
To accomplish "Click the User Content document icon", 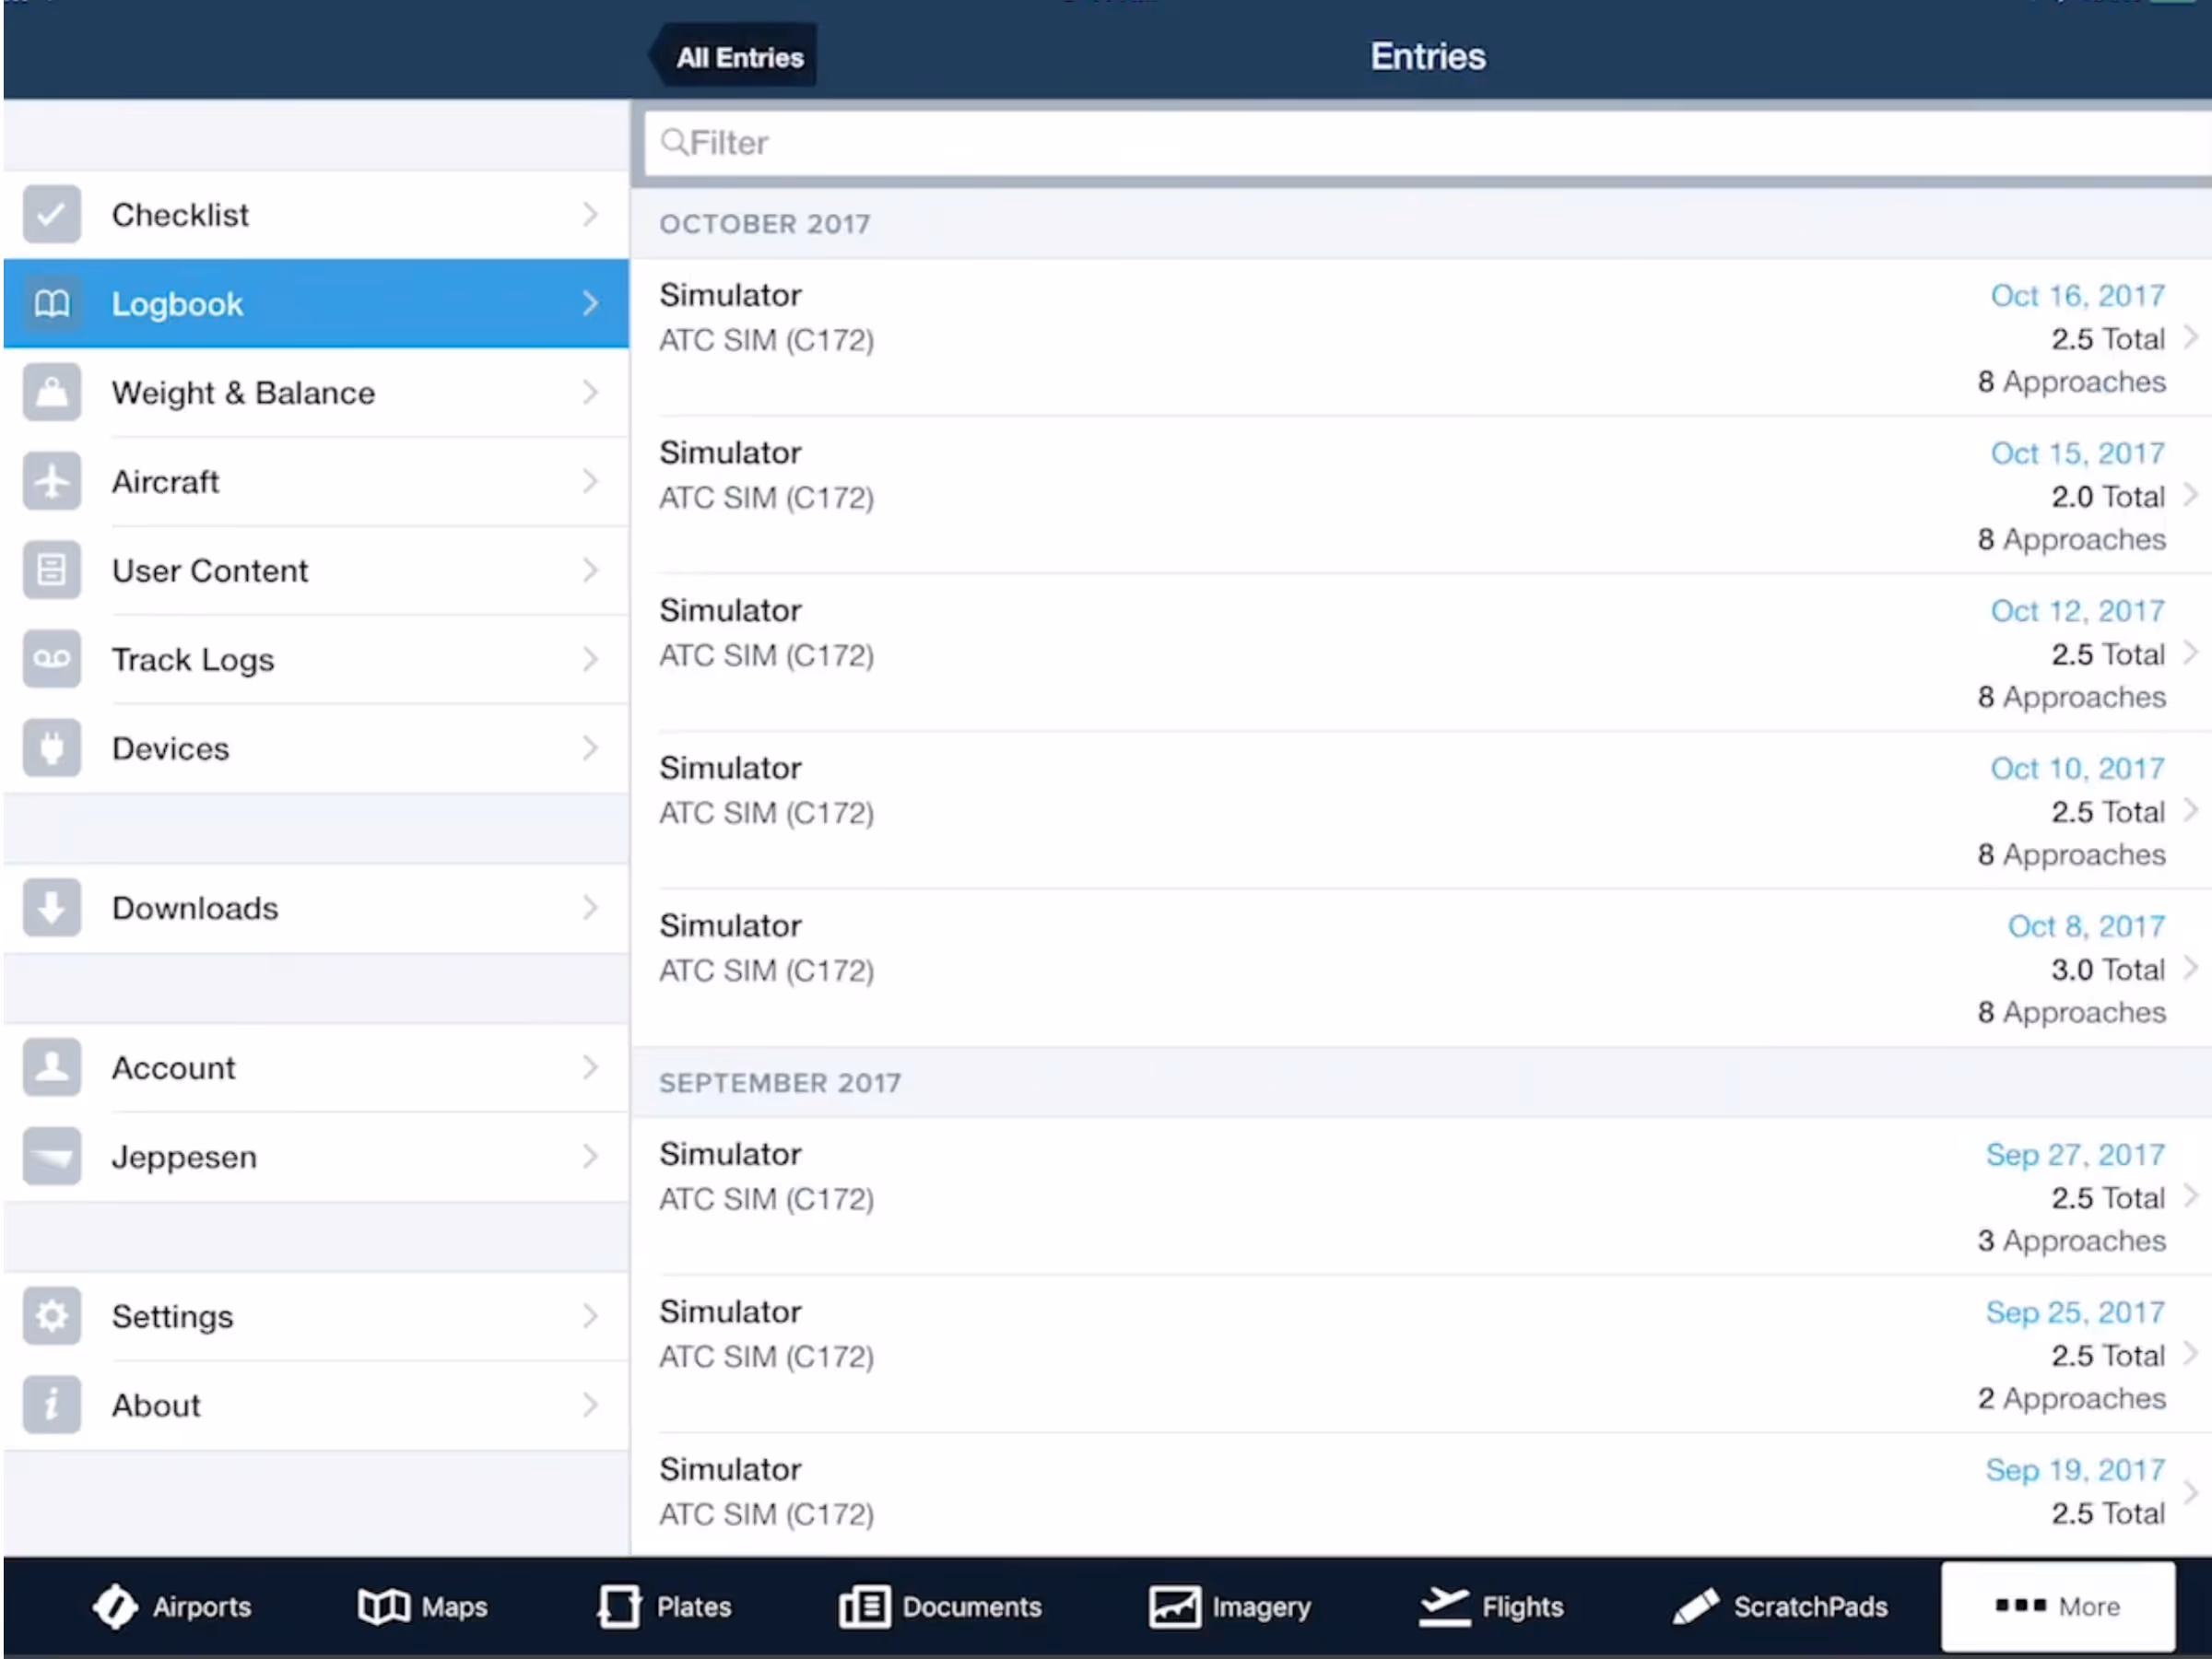I will coord(51,570).
